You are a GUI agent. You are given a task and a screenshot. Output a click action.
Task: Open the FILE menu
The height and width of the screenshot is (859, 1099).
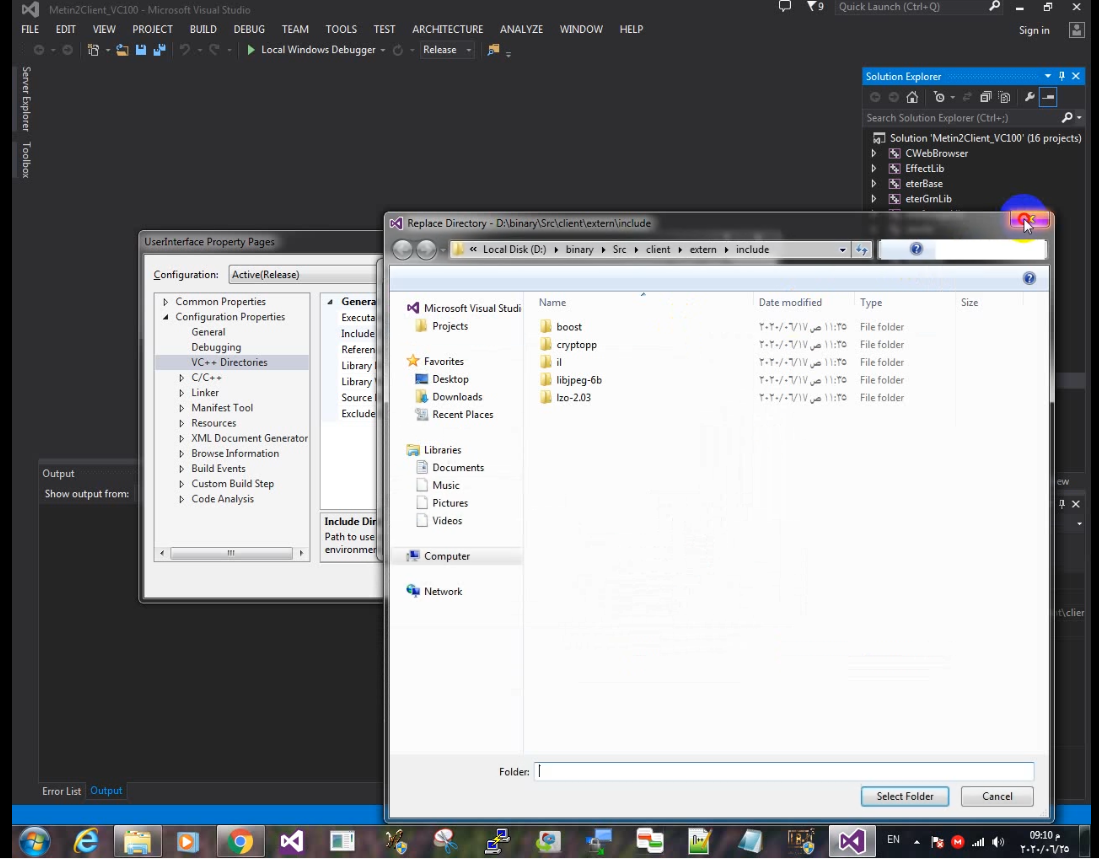(x=30, y=29)
